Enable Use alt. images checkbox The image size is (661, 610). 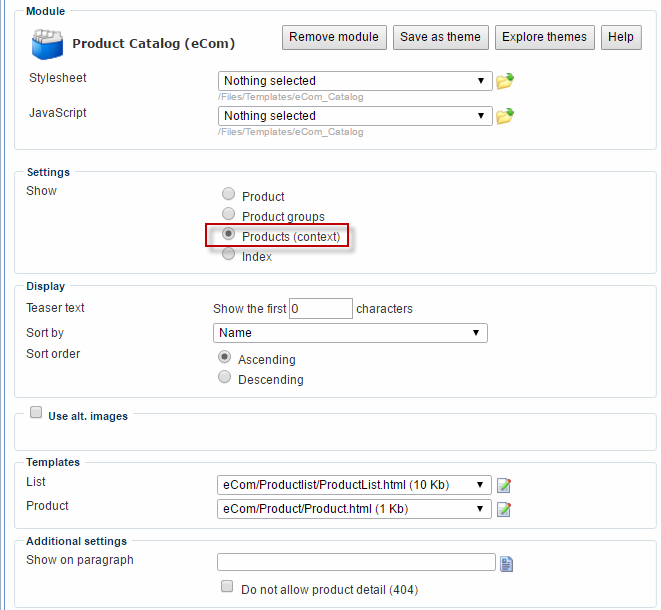(x=36, y=413)
